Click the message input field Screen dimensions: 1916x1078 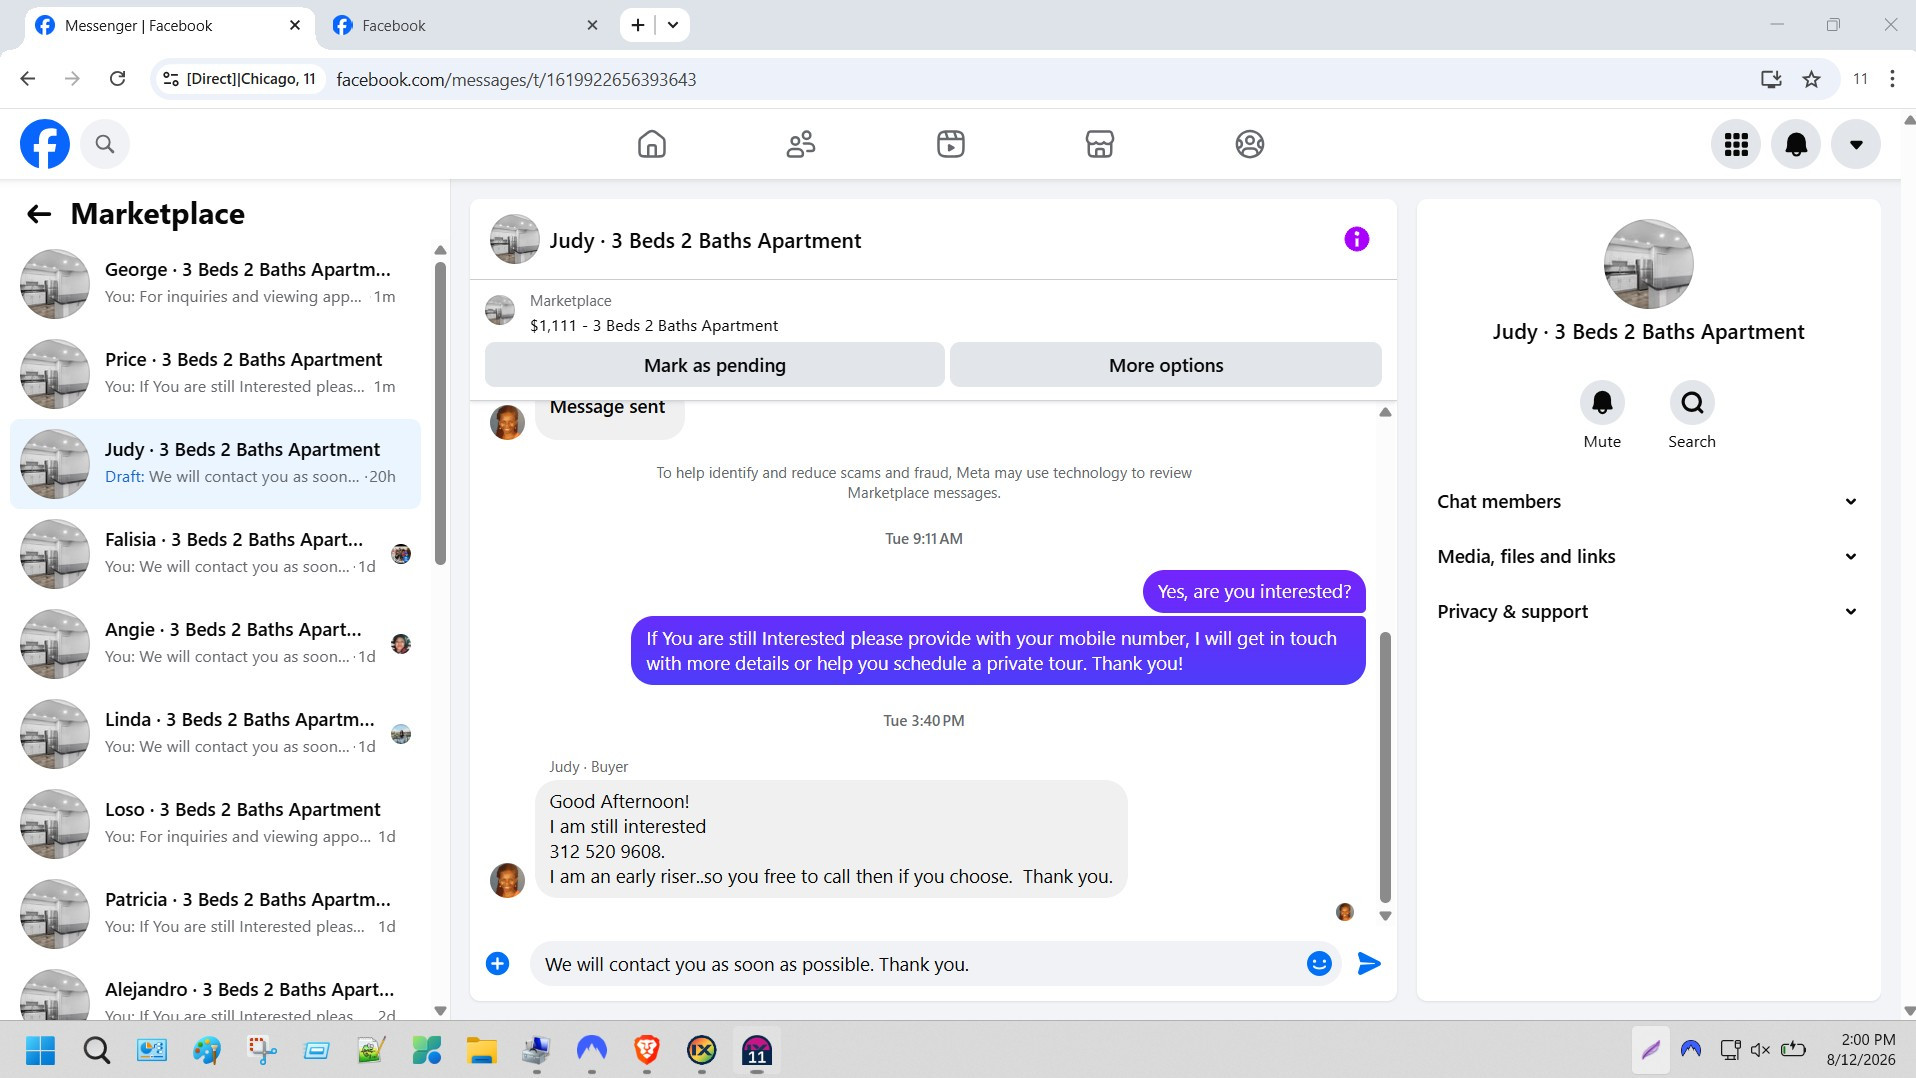[x=920, y=964]
